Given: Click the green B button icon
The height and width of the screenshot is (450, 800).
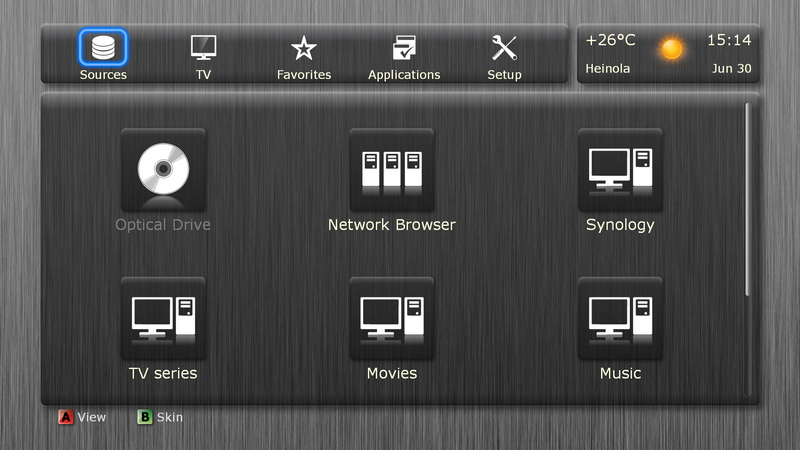Looking at the screenshot, I should (145, 417).
